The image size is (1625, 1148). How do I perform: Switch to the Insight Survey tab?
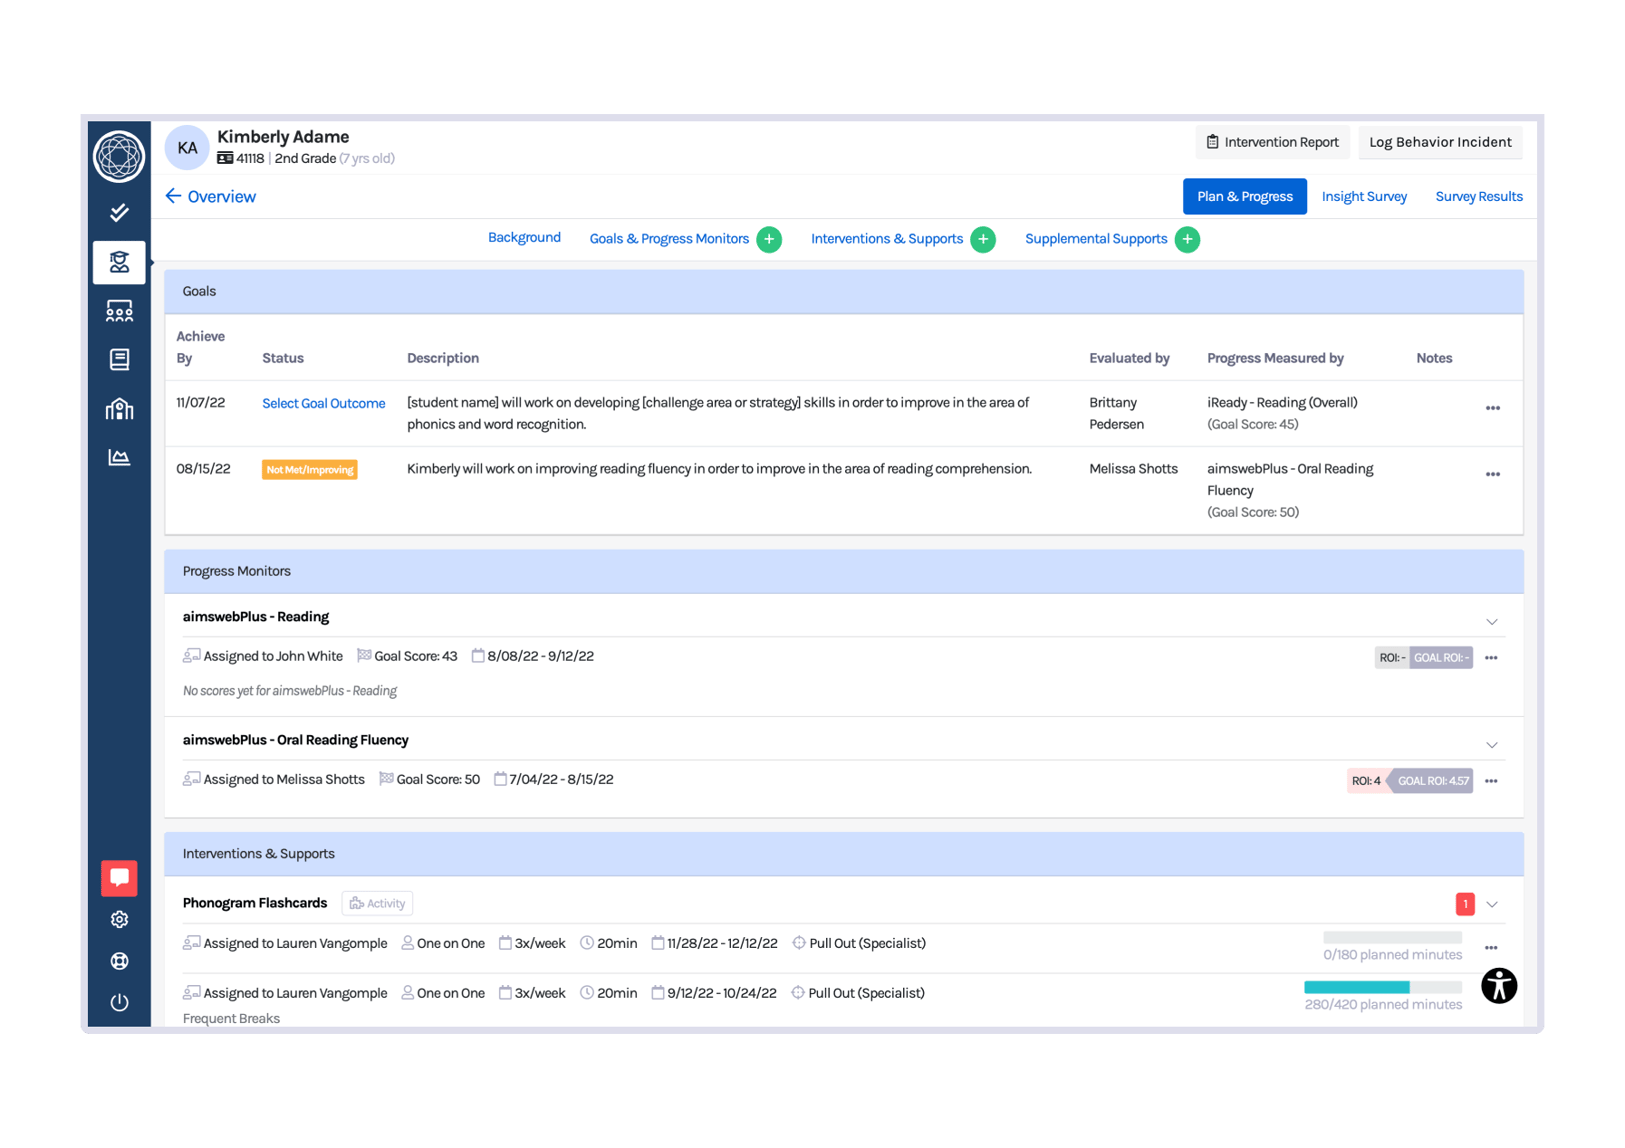coord(1364,196)
